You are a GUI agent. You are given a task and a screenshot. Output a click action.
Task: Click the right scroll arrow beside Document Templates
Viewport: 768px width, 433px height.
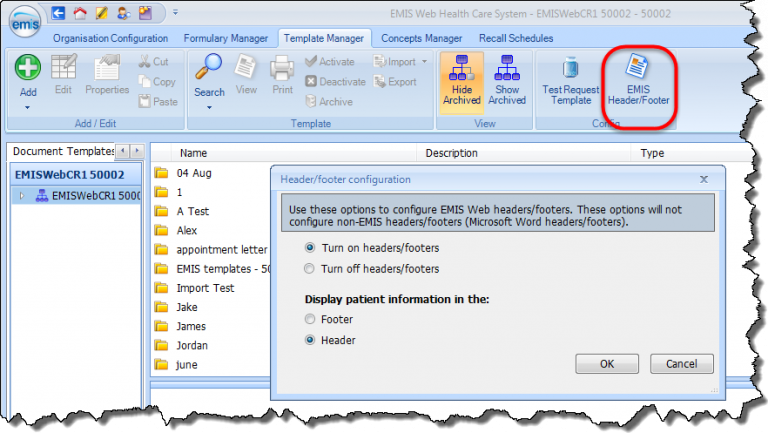click(x=138, y=151)
